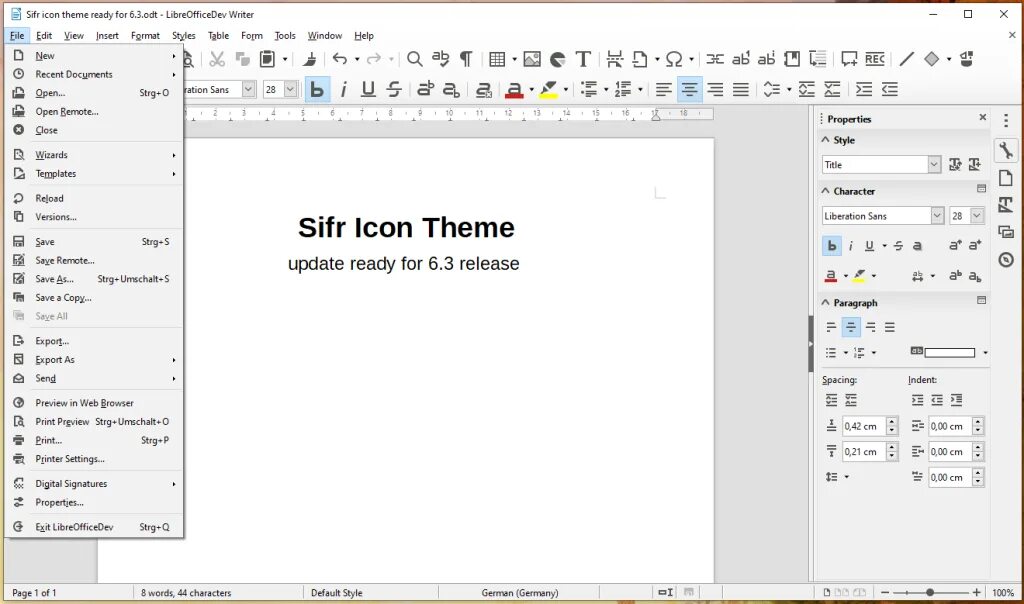Collapse the Style section in Properties
The width and height of the screenshot is (1024, 604).
825,140
